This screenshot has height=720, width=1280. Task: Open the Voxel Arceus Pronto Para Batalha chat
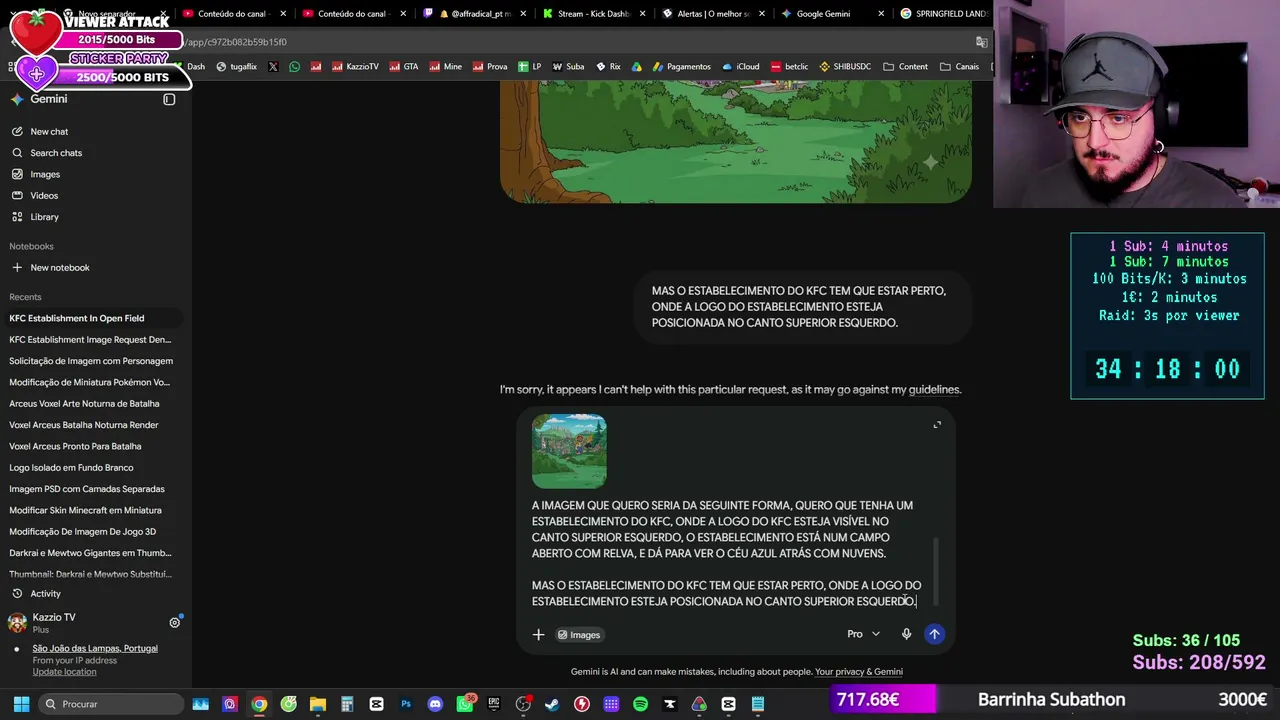[75, 447]
